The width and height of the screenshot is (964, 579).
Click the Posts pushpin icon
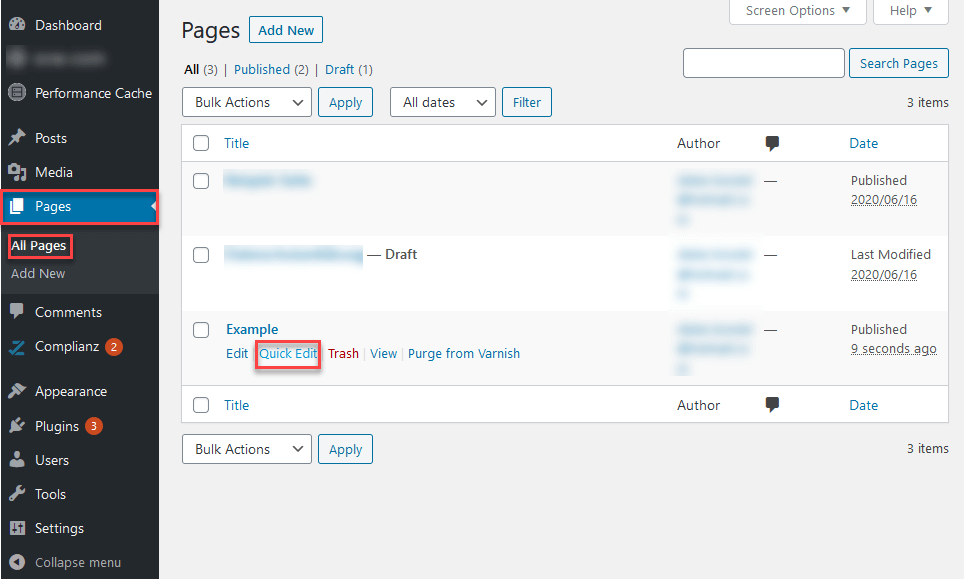tap(17, 138)
